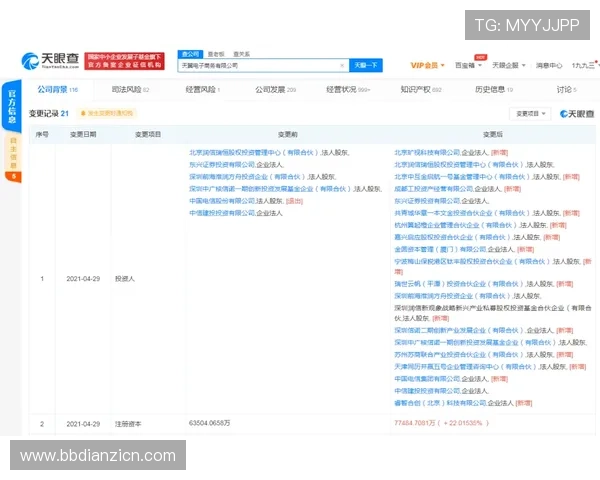Open 成都工投资产经营有限公司 link
This screenshot has width=600, height=480.
(x=434, y=189)
